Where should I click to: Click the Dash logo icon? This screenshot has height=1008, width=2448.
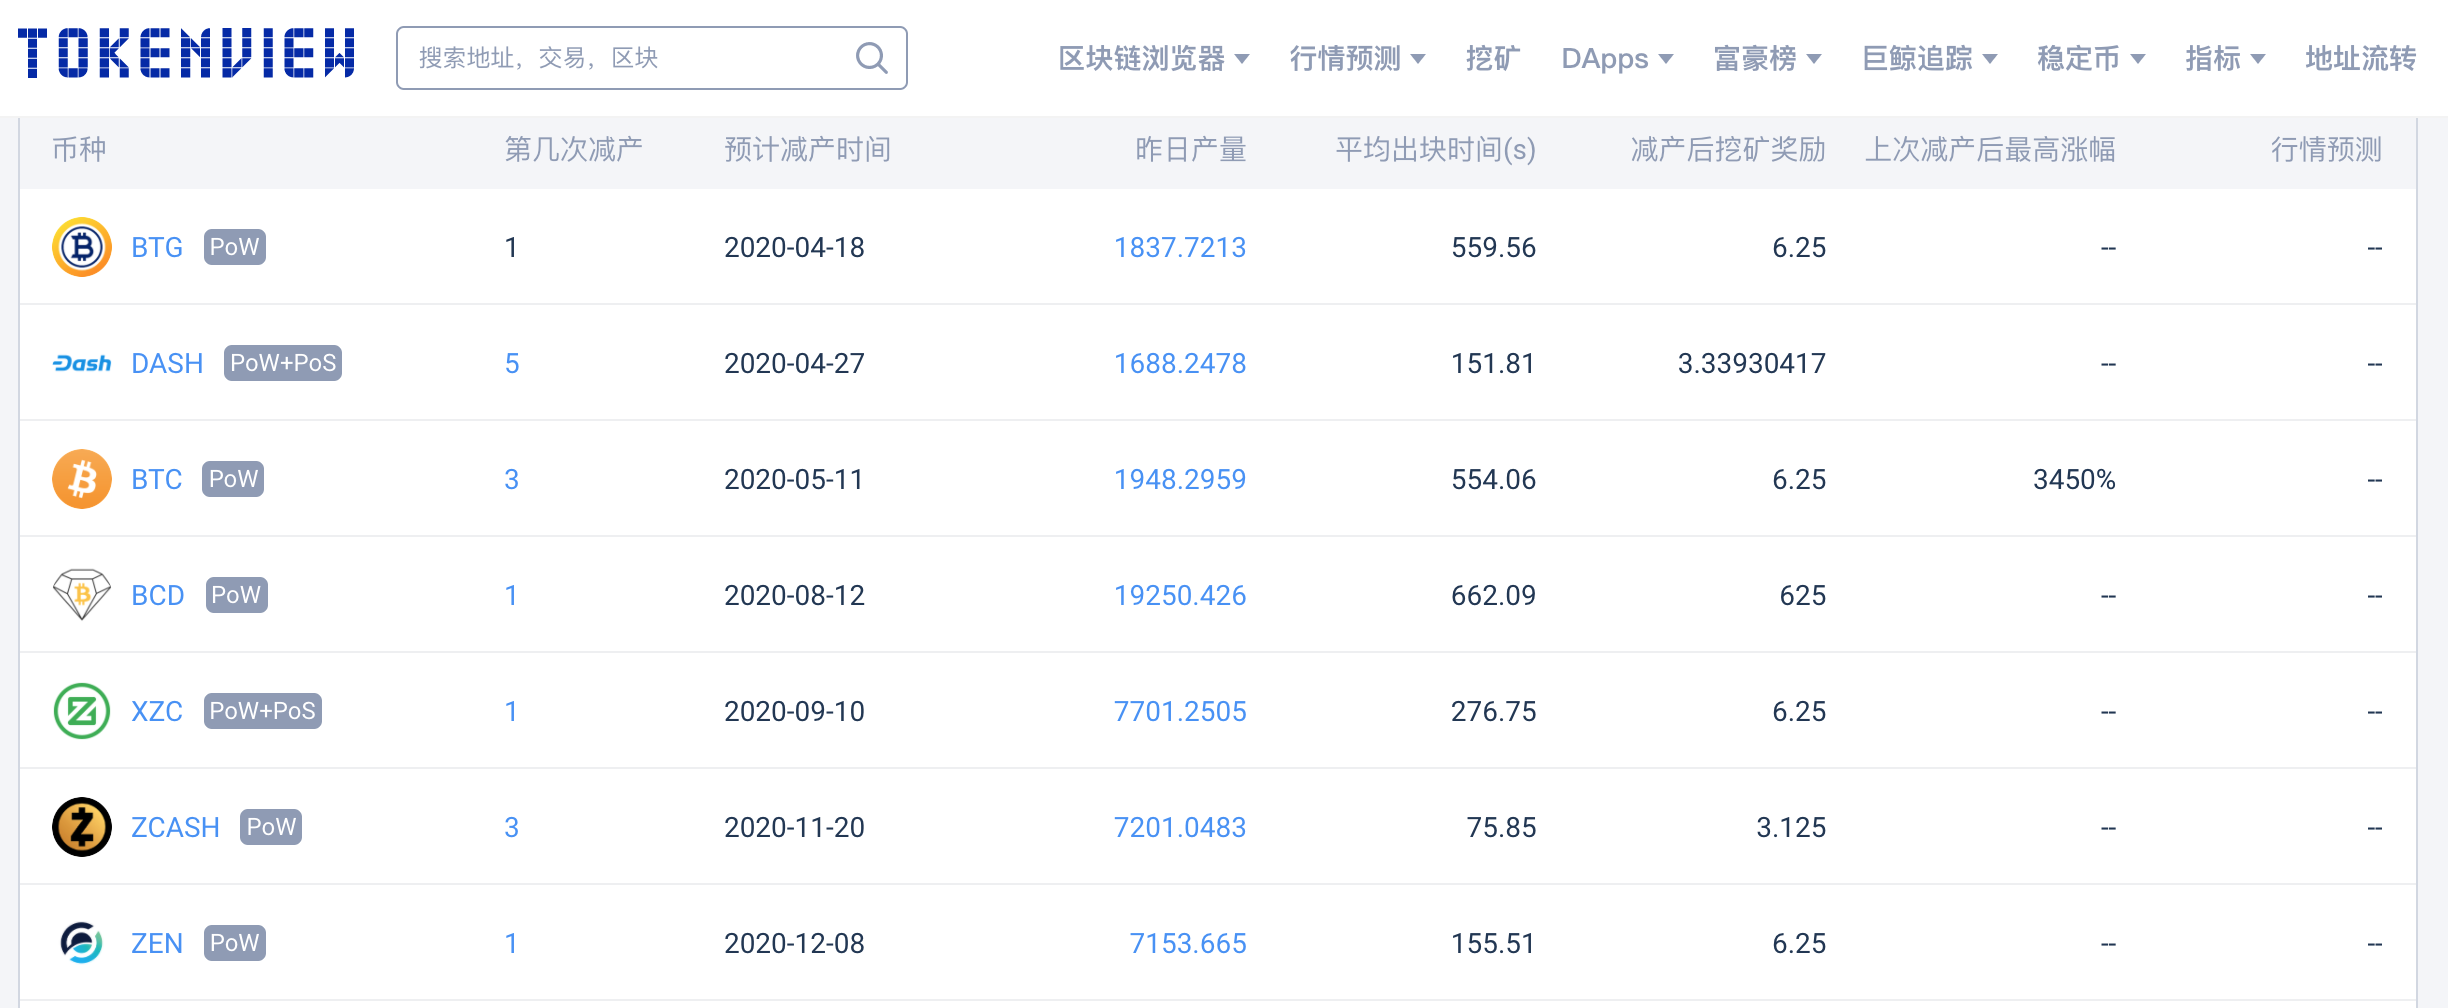pyautogui.click(x=82, y=363)
